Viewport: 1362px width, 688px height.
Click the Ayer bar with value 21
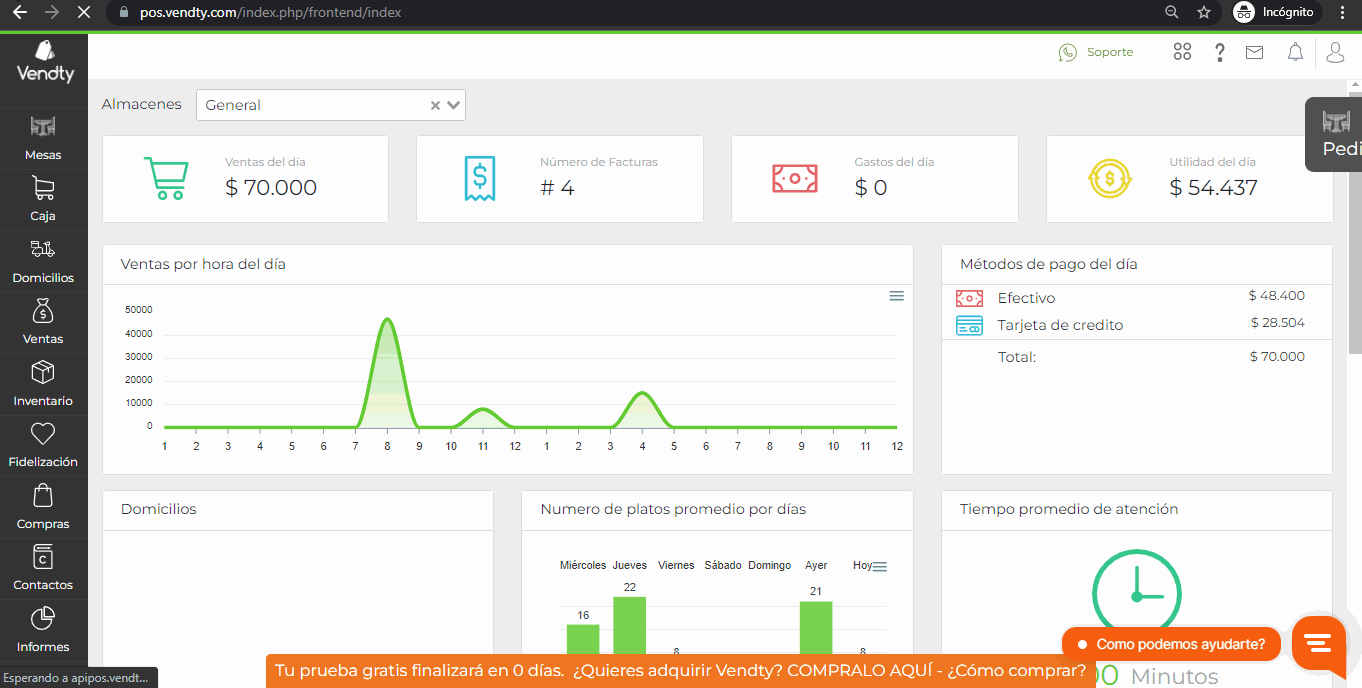click(x=816, y=627)
